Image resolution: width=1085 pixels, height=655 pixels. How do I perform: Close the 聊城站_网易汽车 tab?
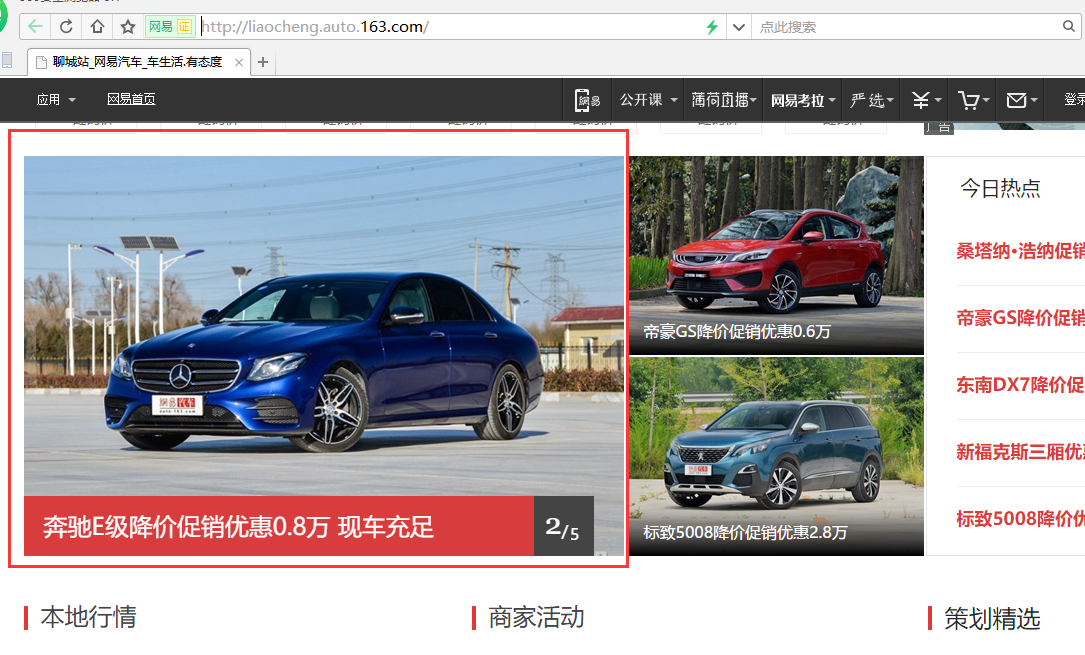[239, 62]
